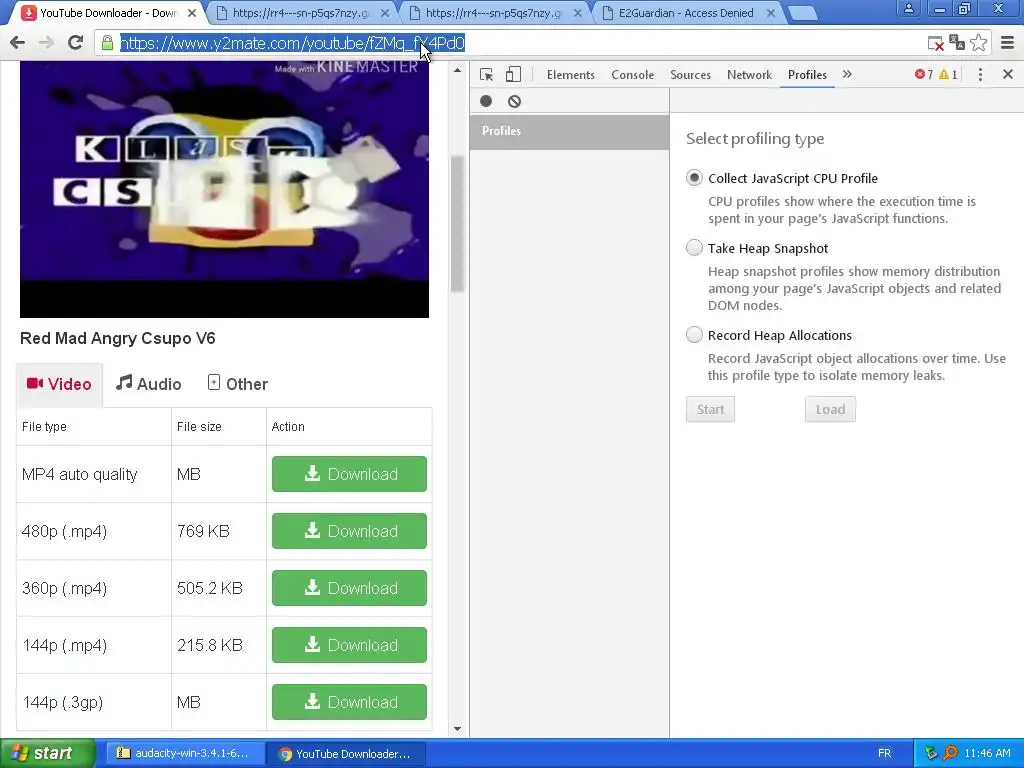Click the Chrome user profile icon

coord(908,8)
